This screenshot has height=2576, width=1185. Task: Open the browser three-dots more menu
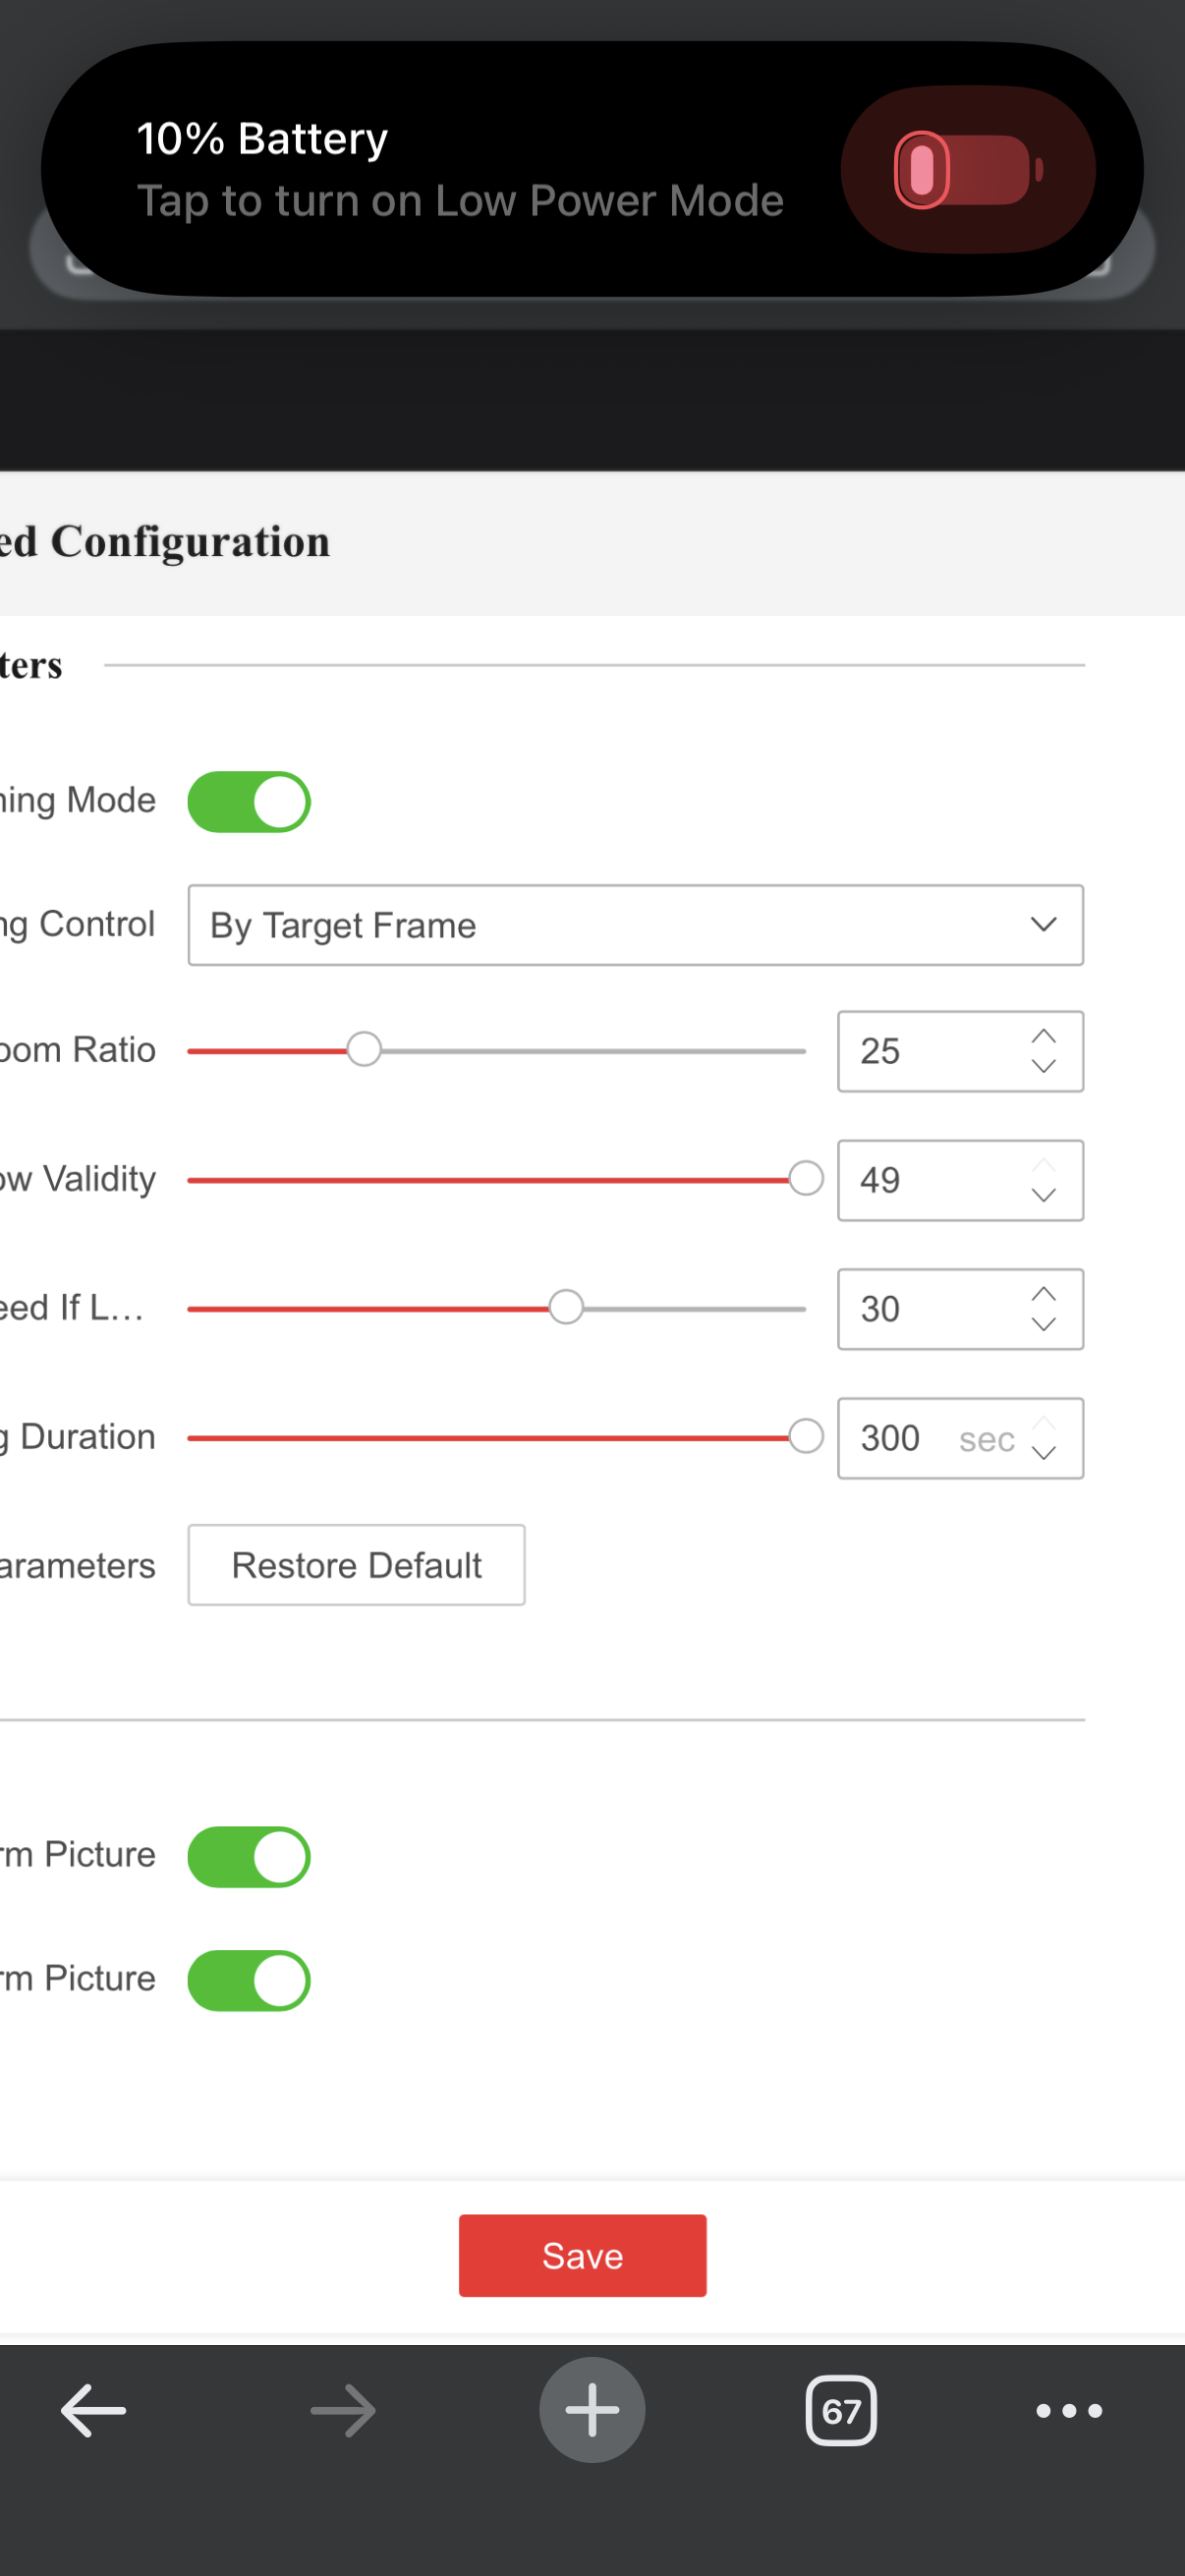pos(1069,2411)
